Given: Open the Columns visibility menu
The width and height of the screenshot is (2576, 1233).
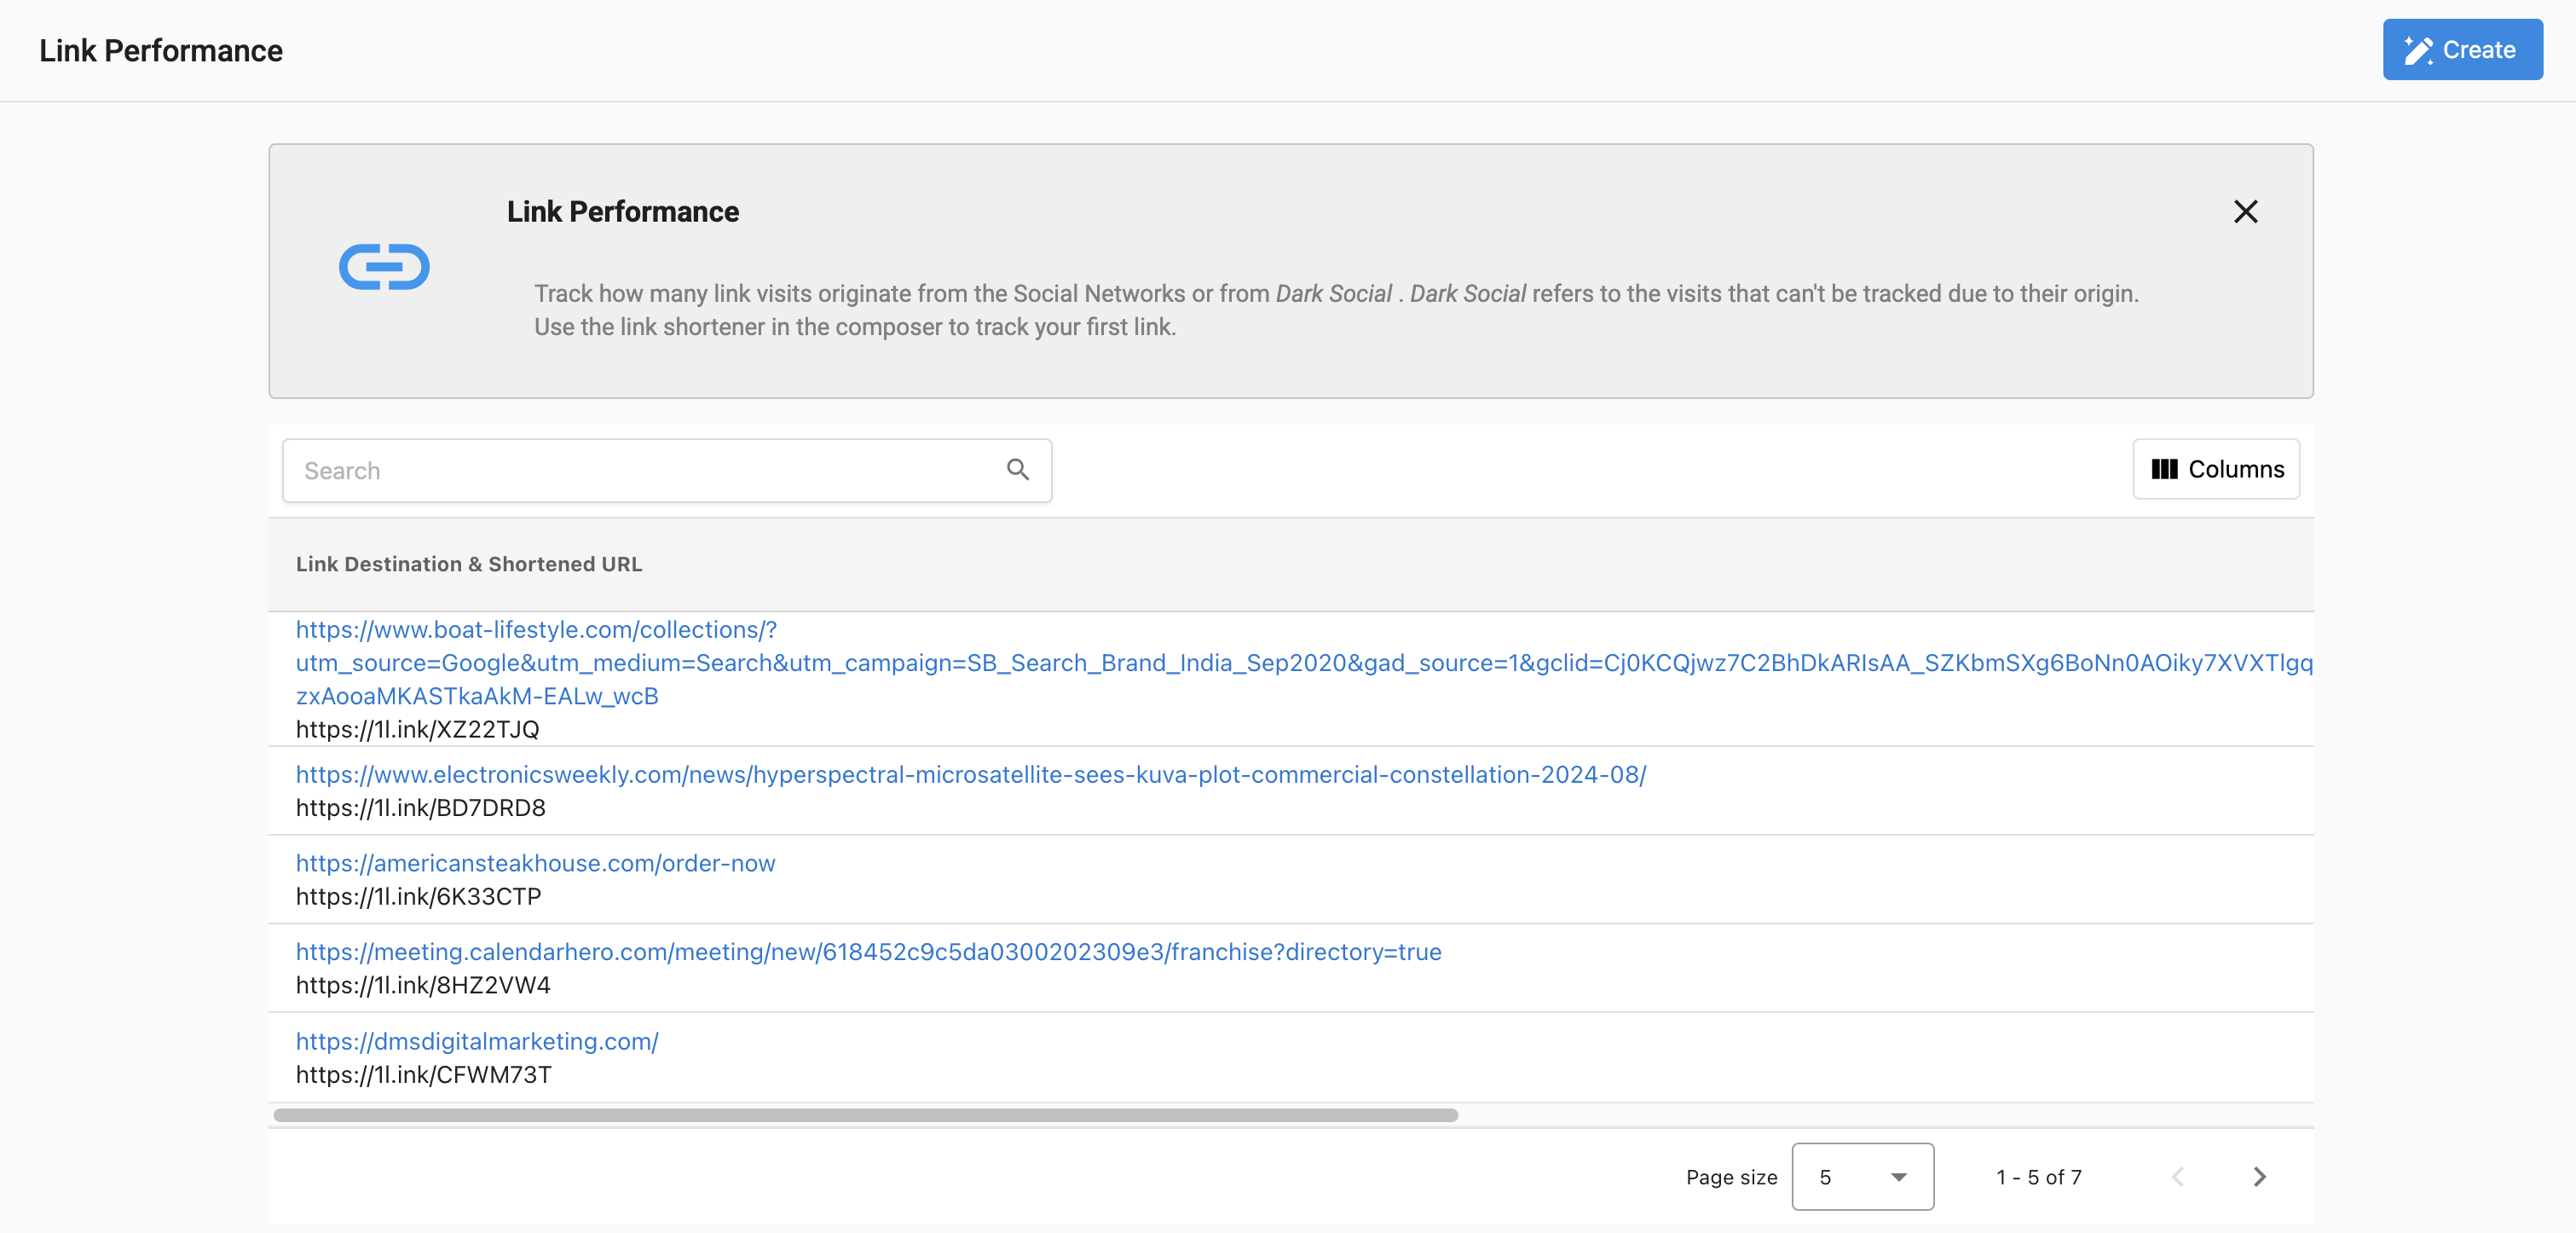Looking at the screenshot, I should click(2215, 469).
